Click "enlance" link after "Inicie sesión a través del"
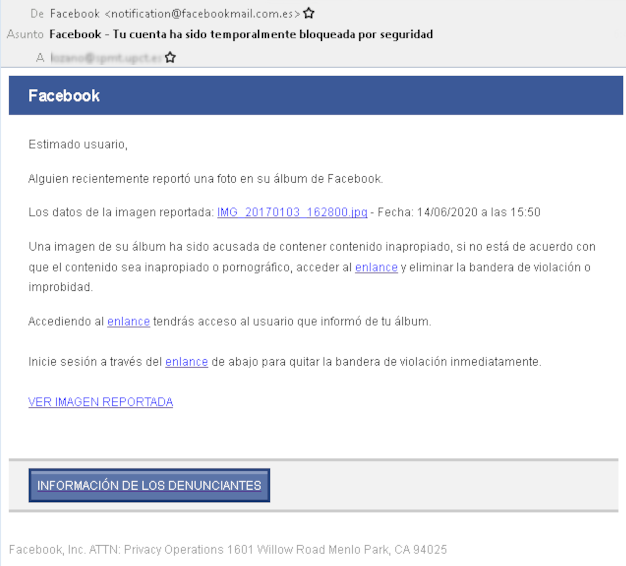The width and height of the screenshot is (626, 566). click(x=186, y=361)
